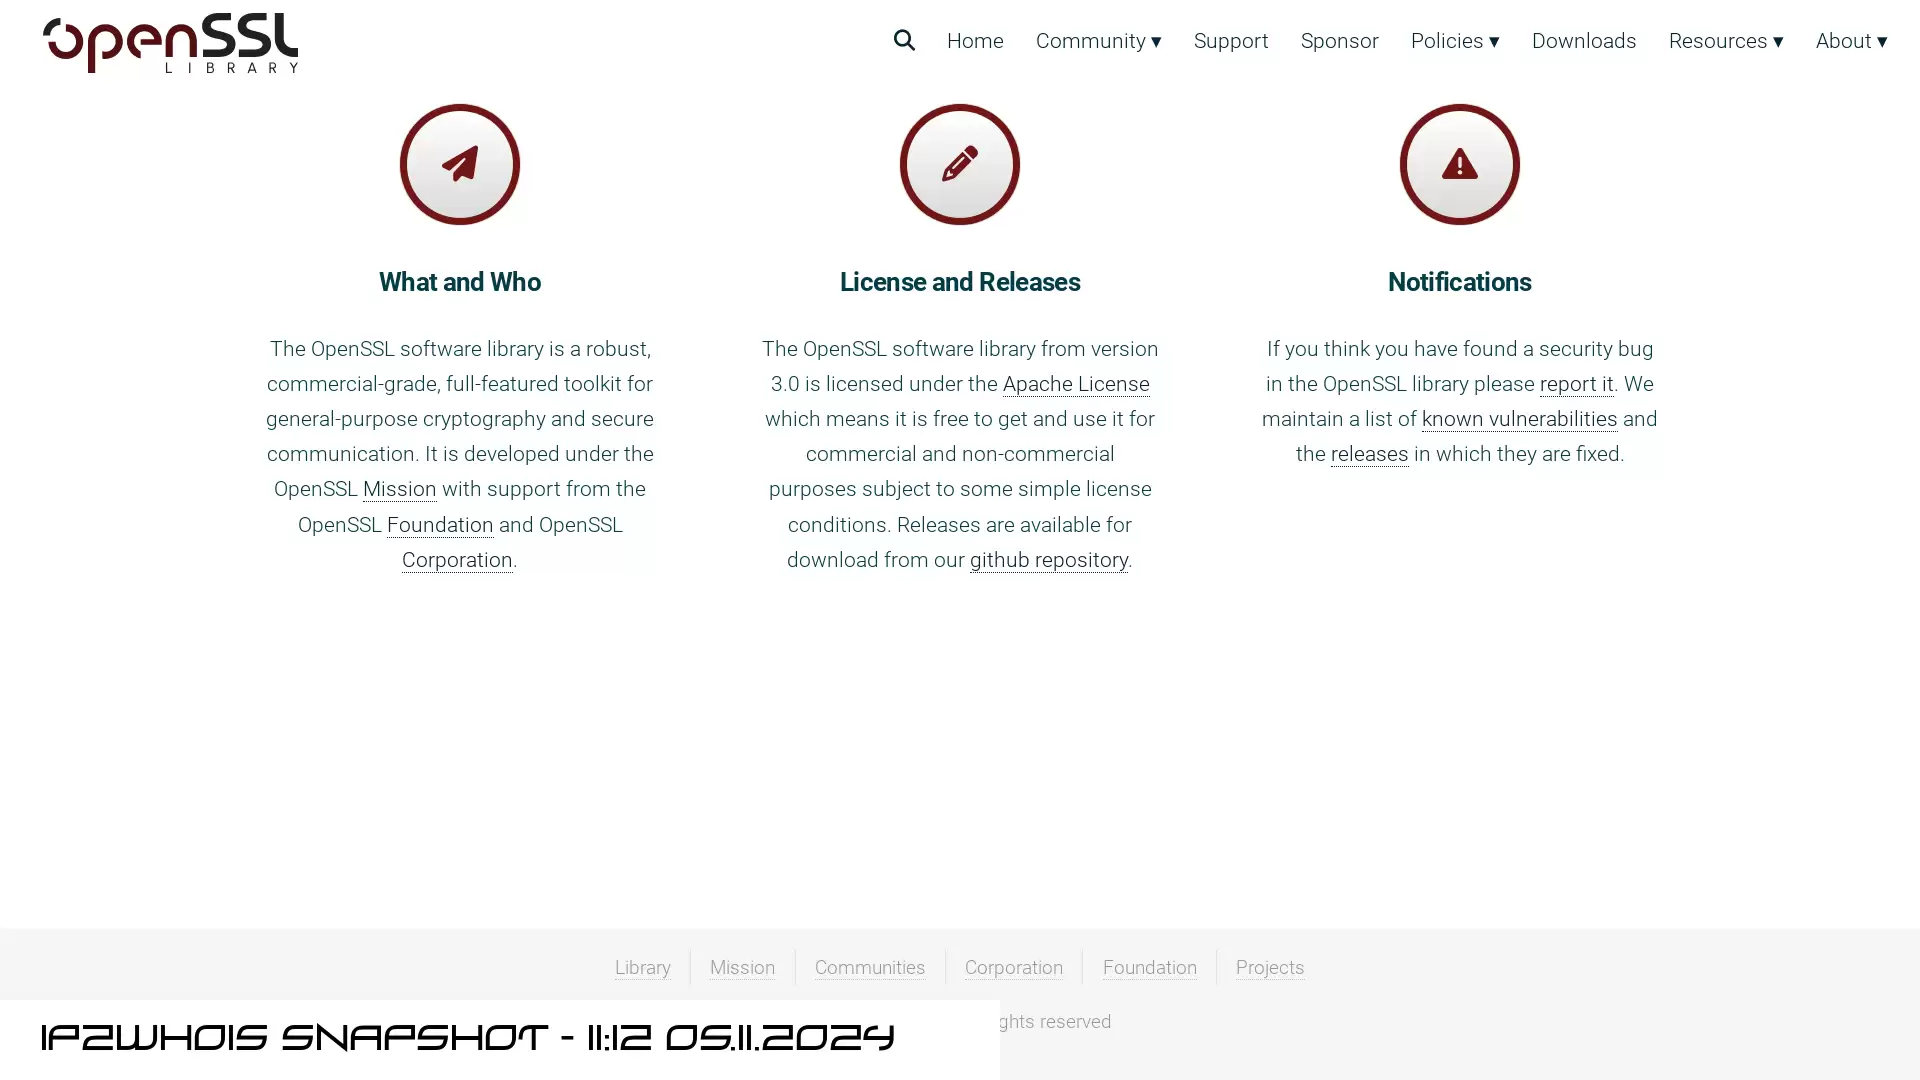The height and width of the screenshot is (1080, 1920).
Task: Click the warning/alert icon
Action: pos(1460,165)
